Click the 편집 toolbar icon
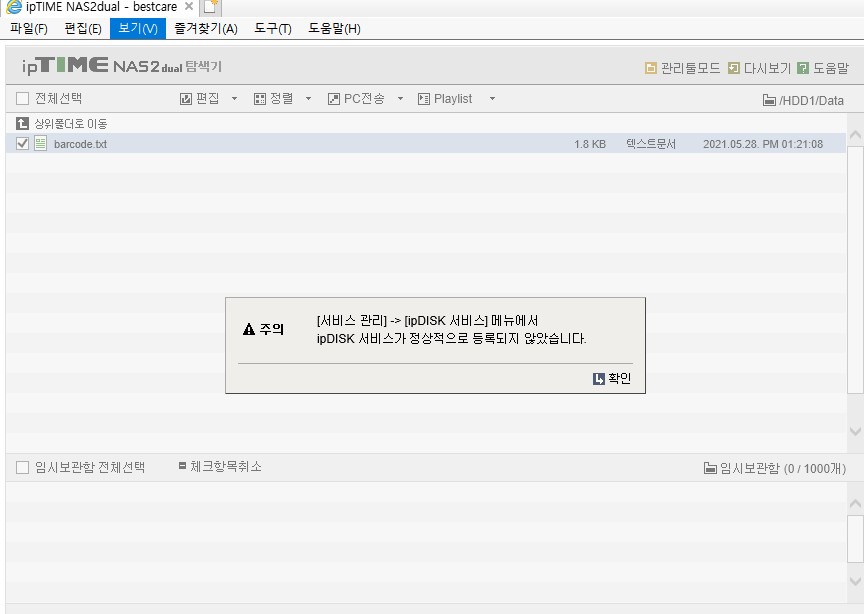The height and width of the screenshot is (614, 864). click(x=186, y=99)
